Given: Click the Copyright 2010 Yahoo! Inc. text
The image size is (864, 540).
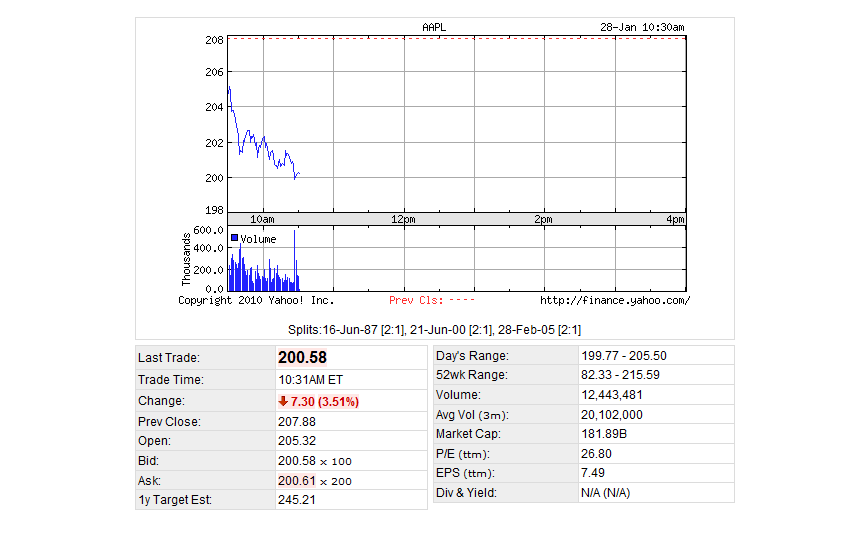Looking at the screenshot, I should click(x=256, y=300).
